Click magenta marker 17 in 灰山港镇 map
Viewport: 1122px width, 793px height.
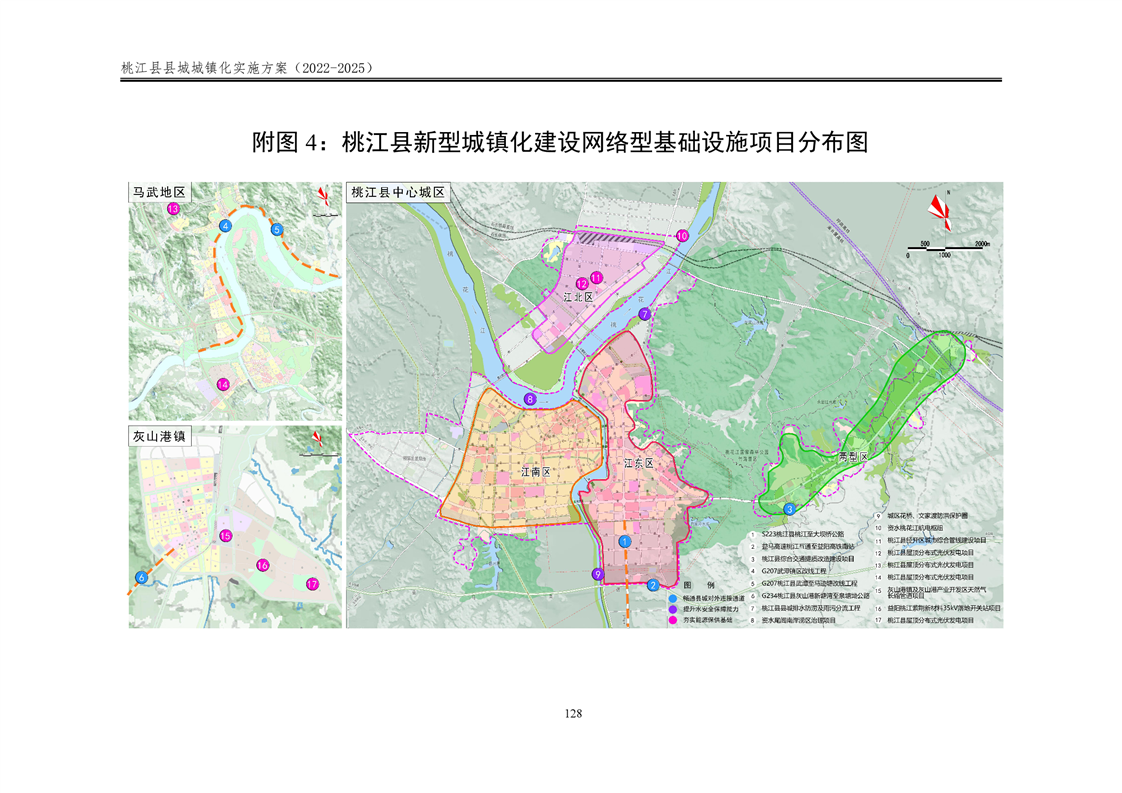(x=312, y=584)
